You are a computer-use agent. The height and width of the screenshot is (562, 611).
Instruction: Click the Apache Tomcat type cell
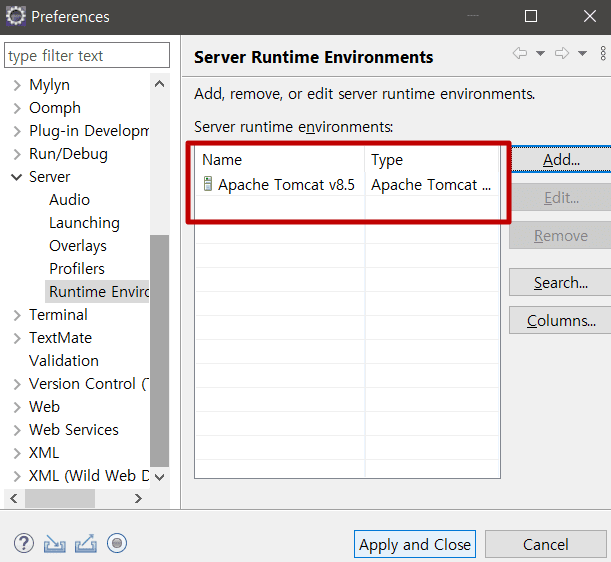click(x=432, y=184)
